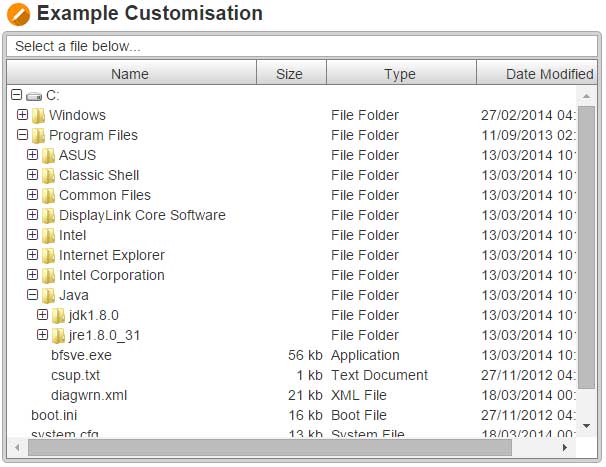Screen dimensions: 606x467
Task: Select the bfsve.exe file
Action: point(81,355)
